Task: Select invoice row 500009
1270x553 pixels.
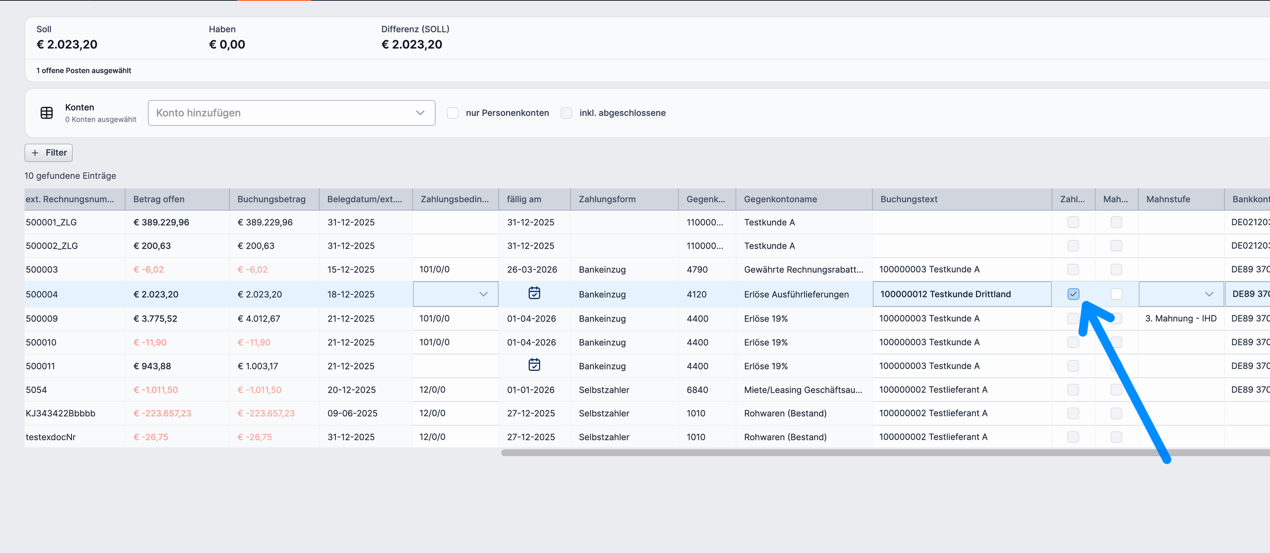Action: pos(42,319)
